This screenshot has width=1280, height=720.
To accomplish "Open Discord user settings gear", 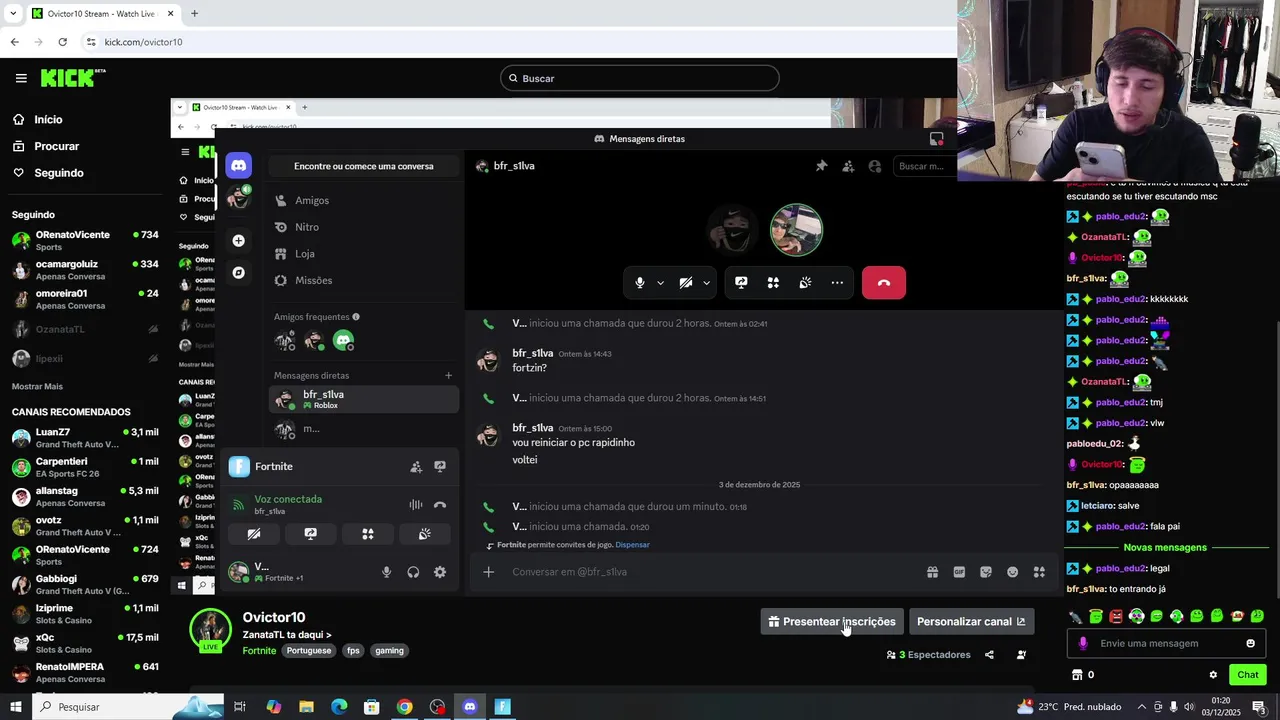I will (440, 572).
